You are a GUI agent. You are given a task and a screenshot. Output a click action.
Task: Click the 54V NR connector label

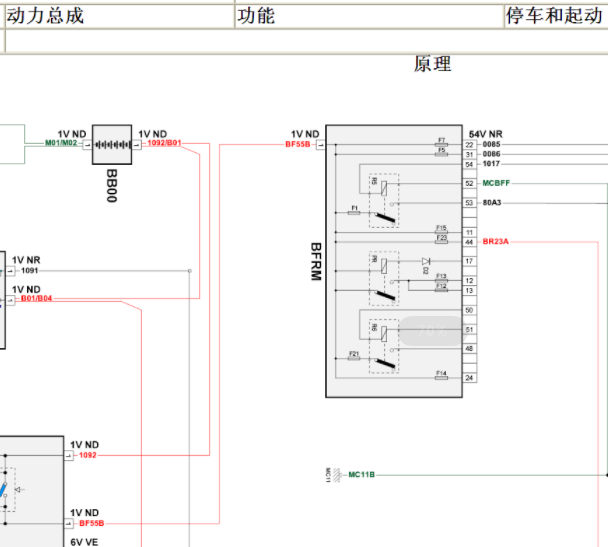click(x=485, y=134)
